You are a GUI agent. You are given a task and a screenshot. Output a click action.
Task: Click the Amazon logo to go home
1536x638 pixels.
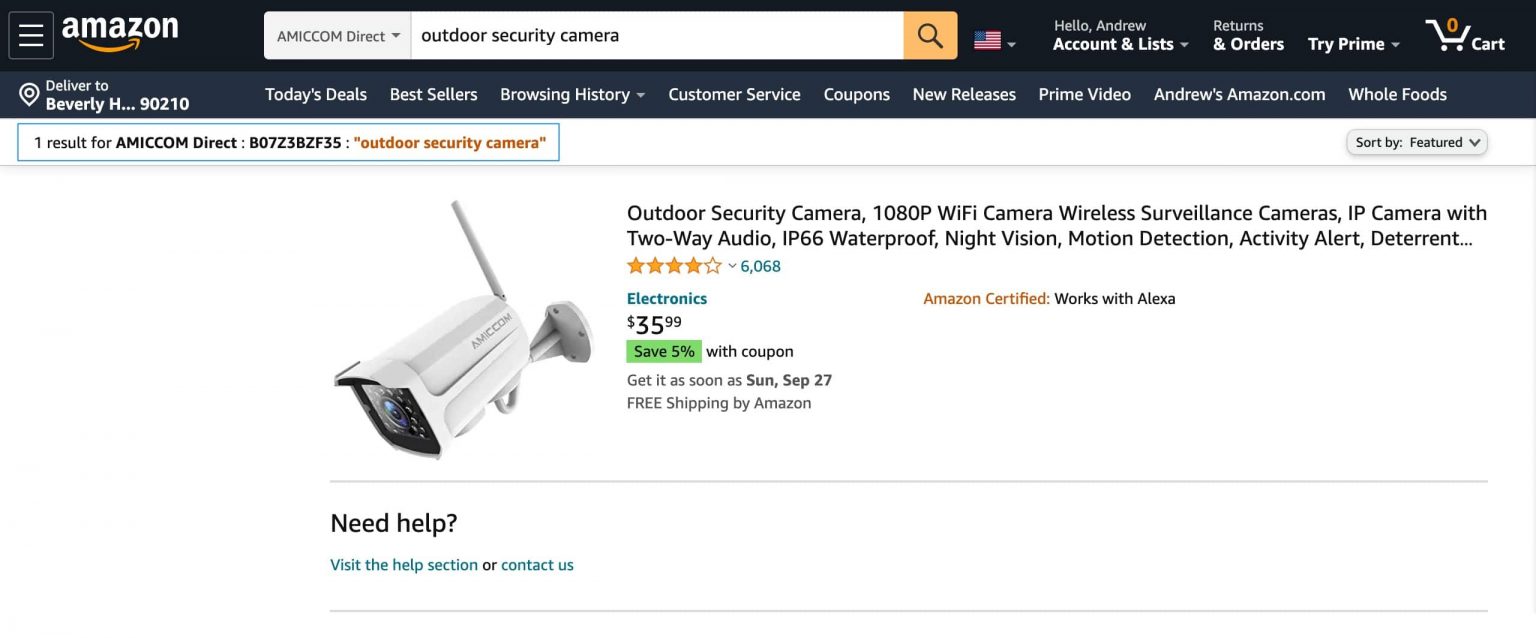119,33
